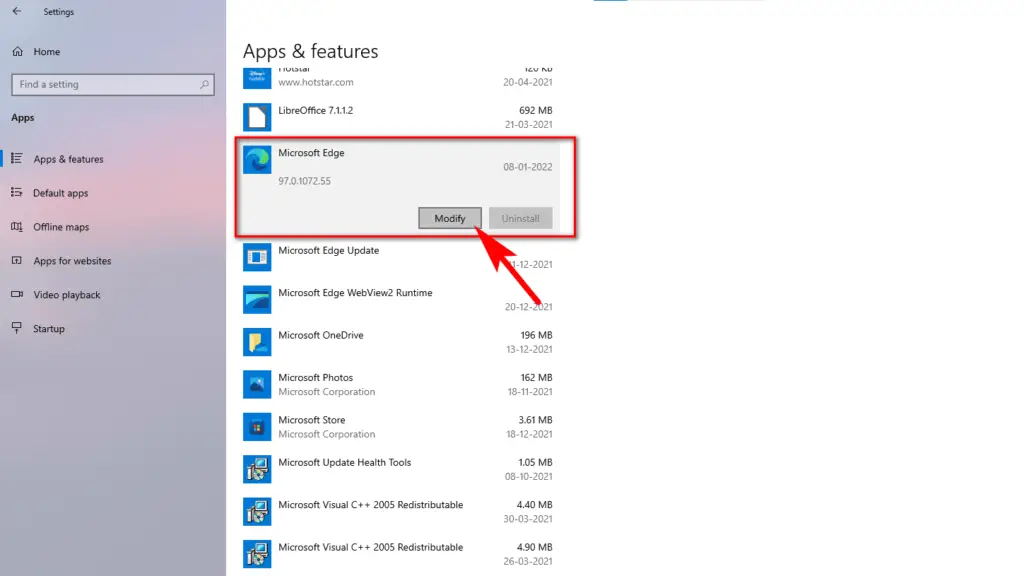The height and width of the screenshot is (576, 1024).
Task: Click the Uninstall button for Microsoft Edge
Action: [x=520, y=218]
